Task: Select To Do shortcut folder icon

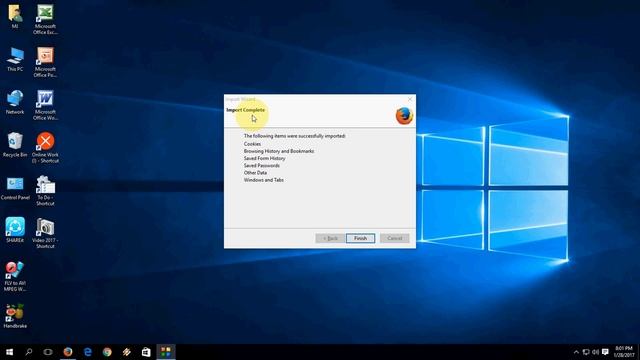Action: 45,191
